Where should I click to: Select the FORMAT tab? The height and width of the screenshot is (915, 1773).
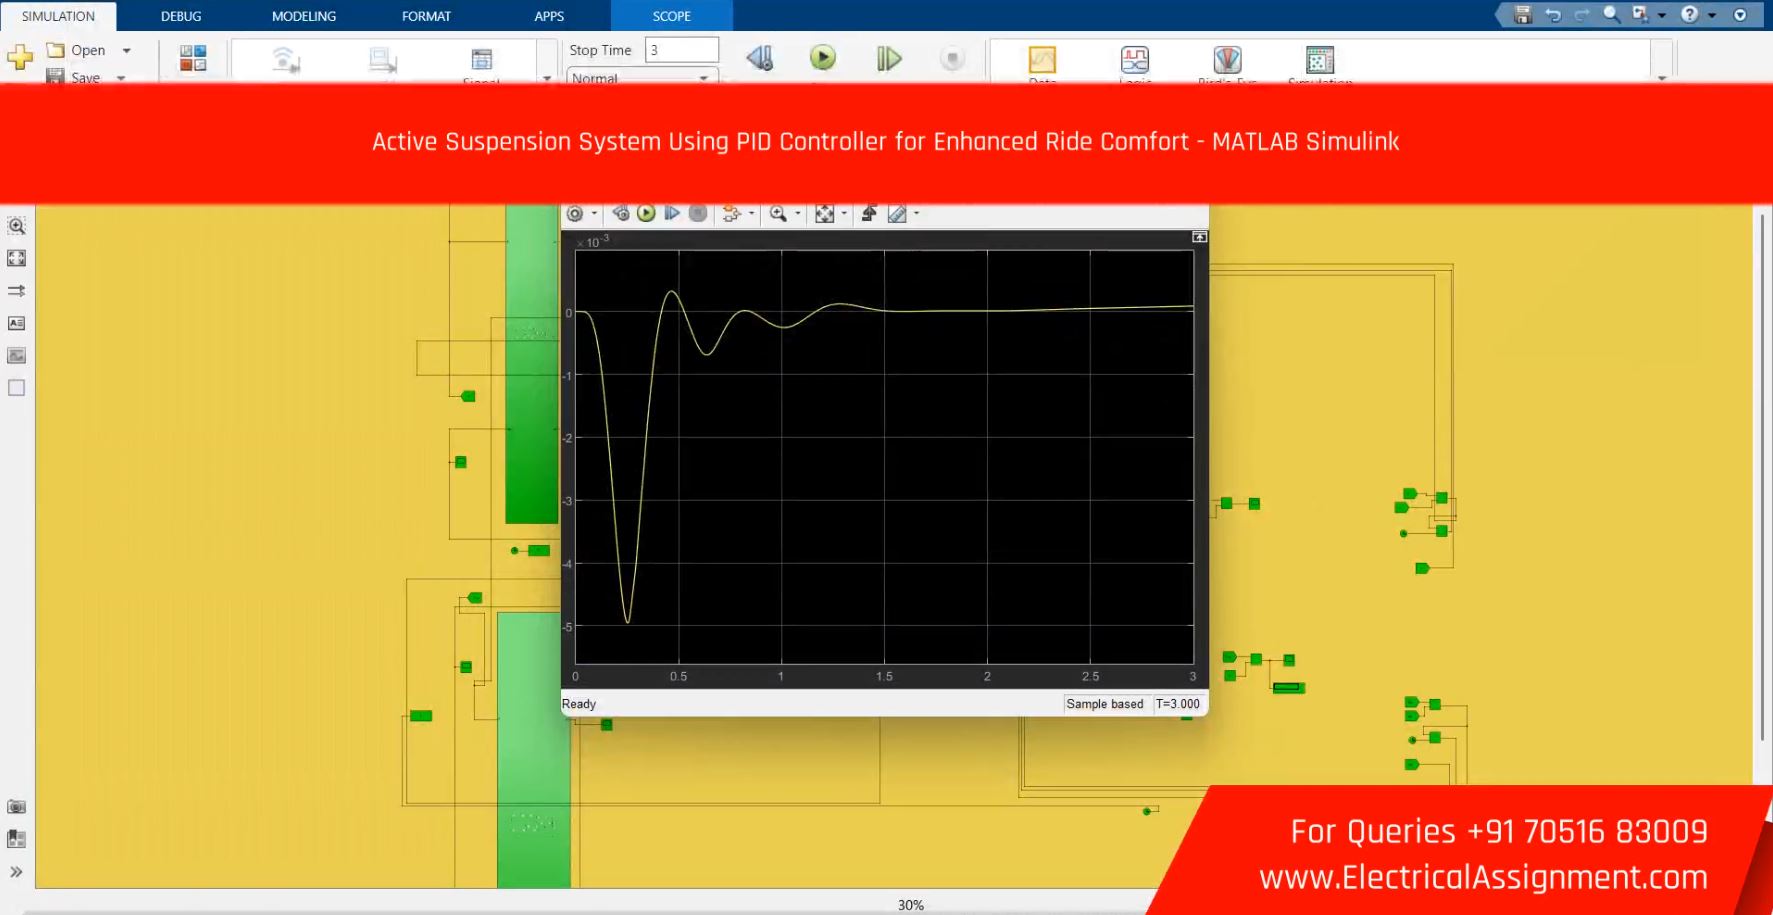pos(426,16)
